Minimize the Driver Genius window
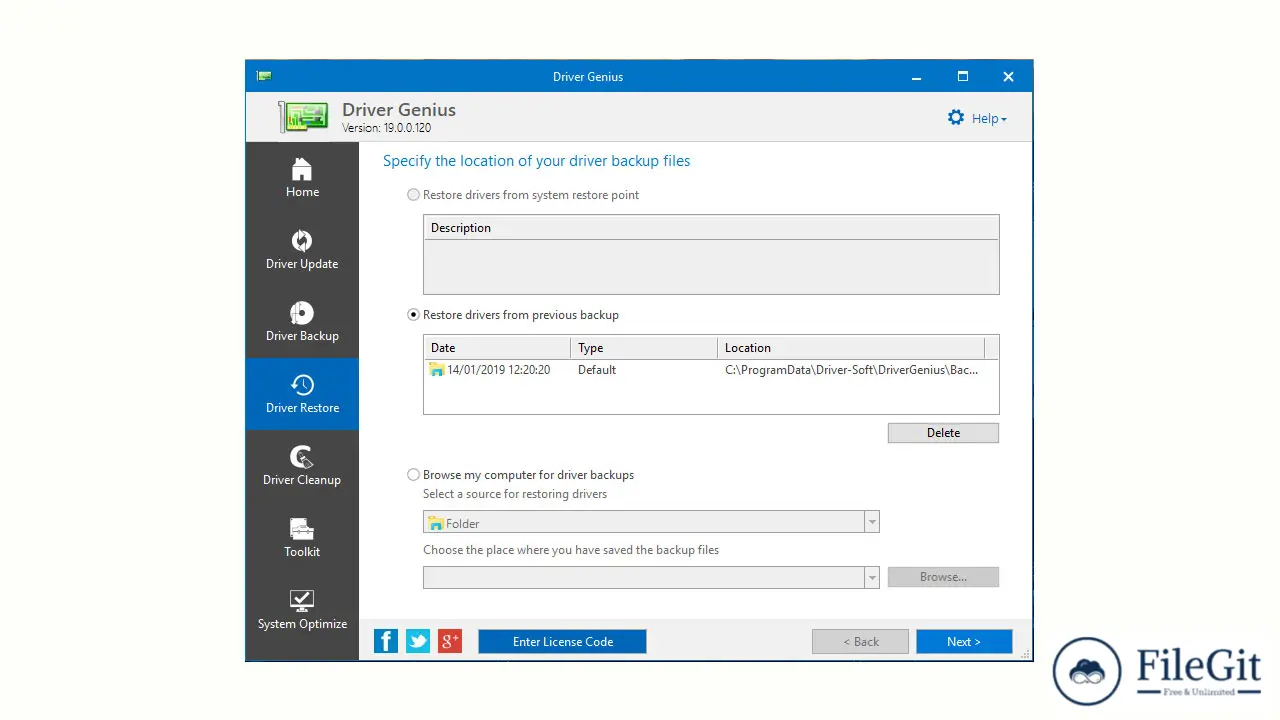This screenshot has height=720, width=1280. (x=916, y=76)
